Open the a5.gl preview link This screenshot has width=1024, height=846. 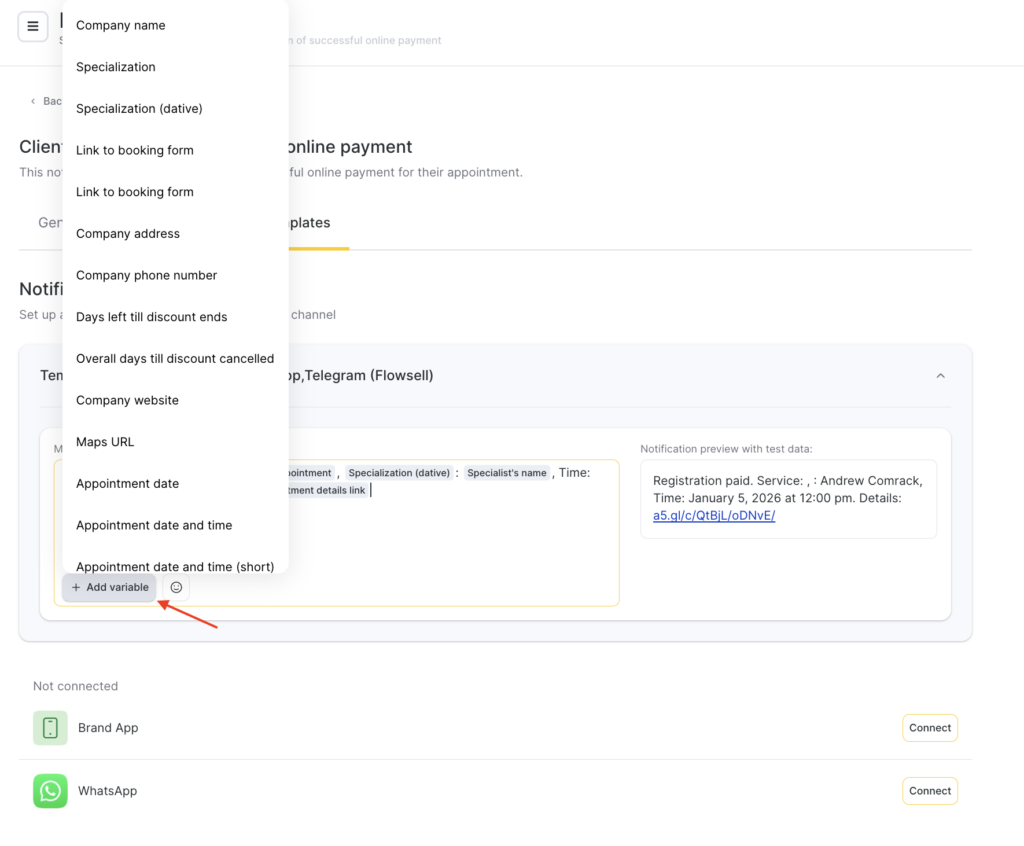point(713,516)
